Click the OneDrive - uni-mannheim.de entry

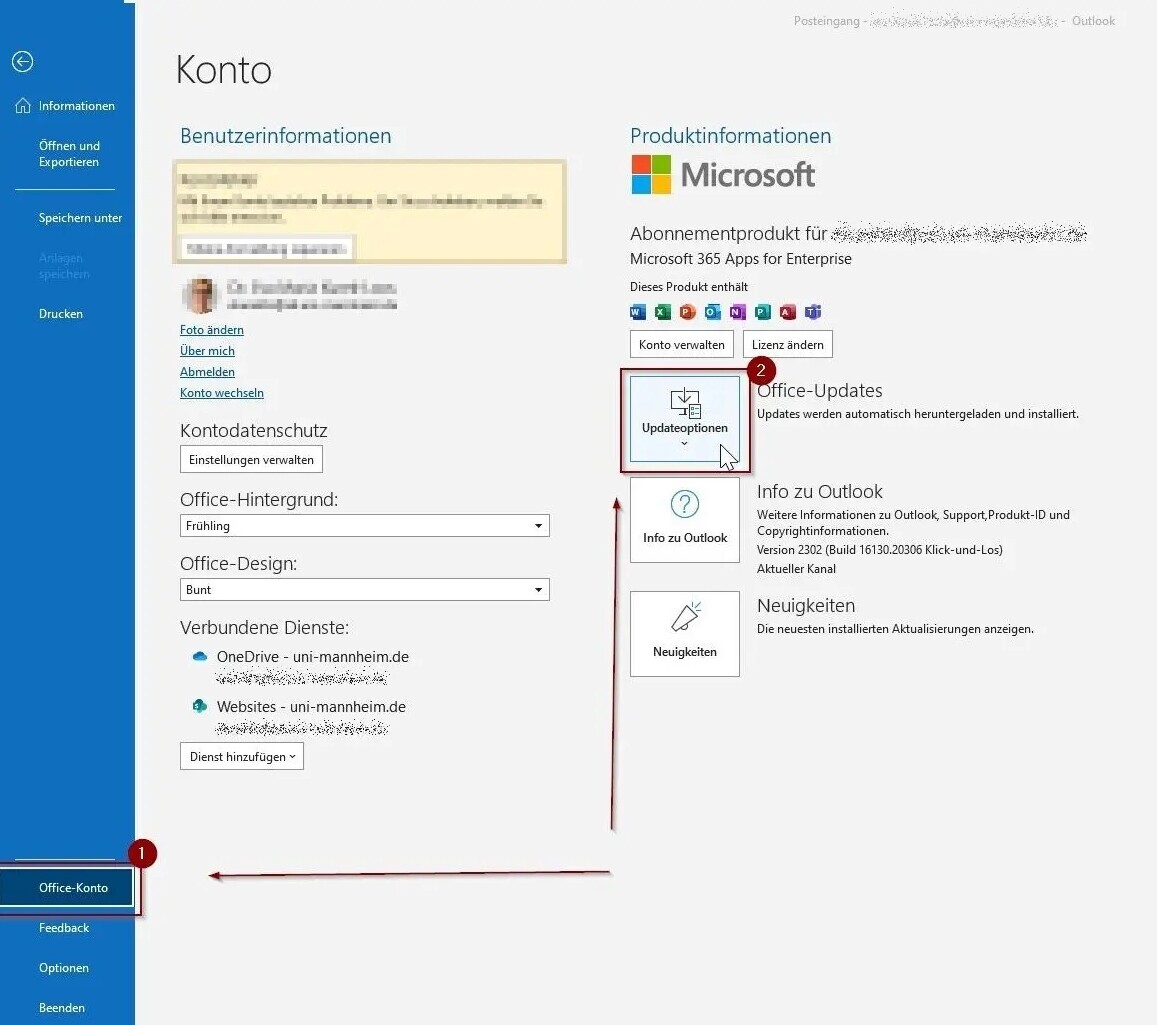312,657
